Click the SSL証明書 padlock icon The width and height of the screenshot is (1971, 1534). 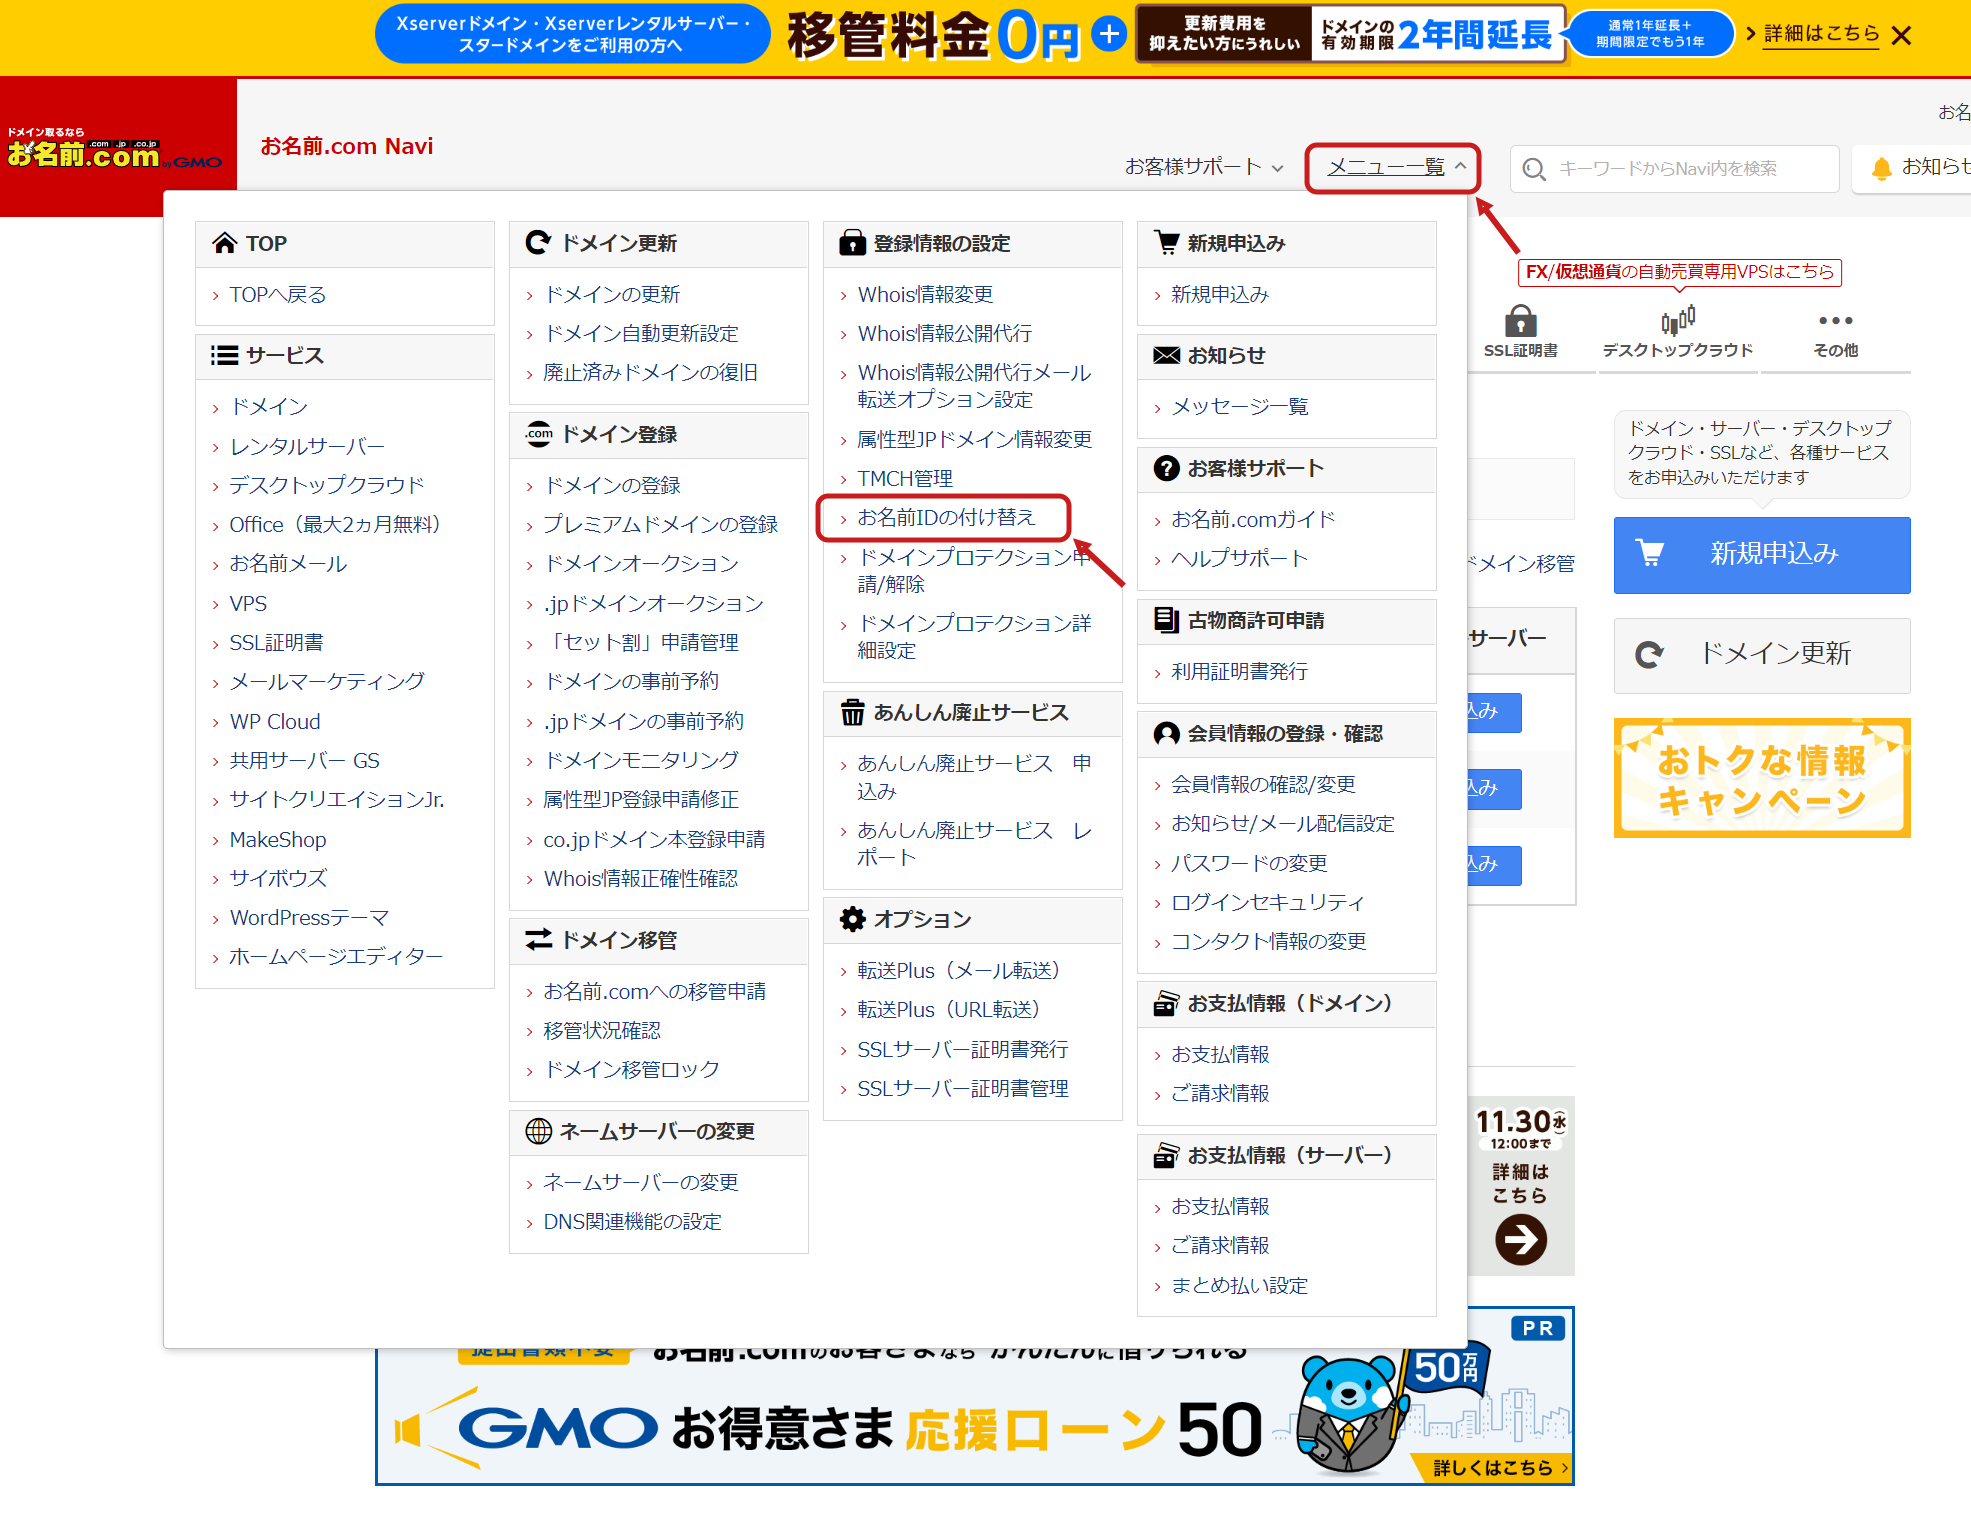click(x=1520, y=322)
